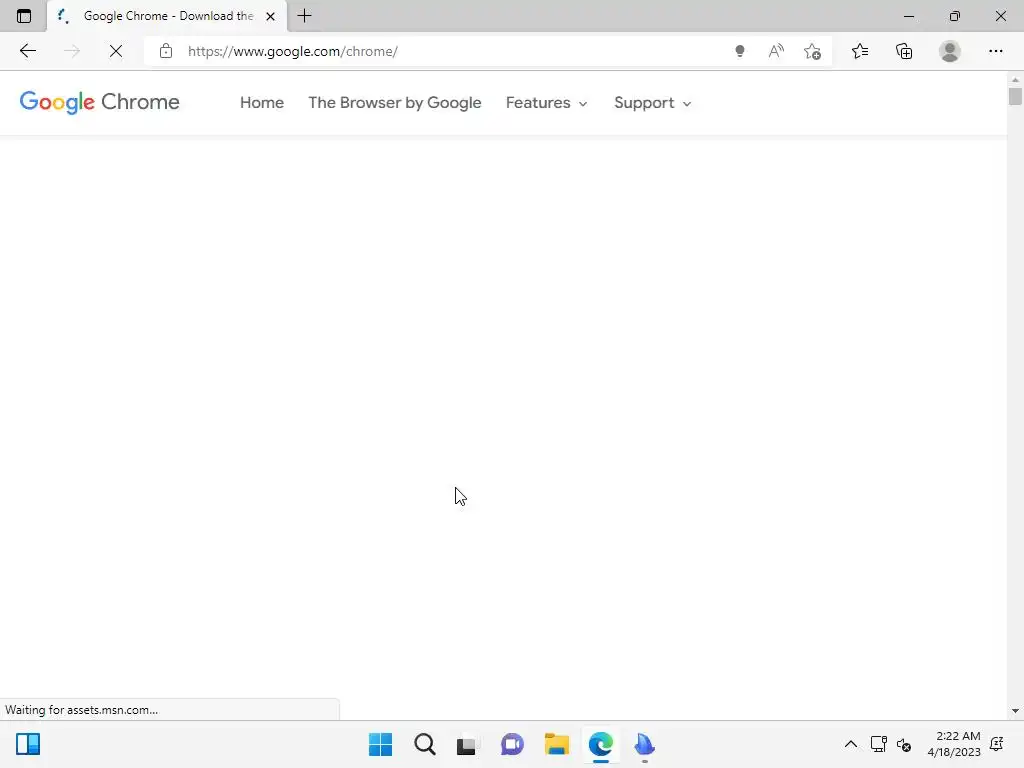Click the page scrollbar down arrow

[1015, 711]
